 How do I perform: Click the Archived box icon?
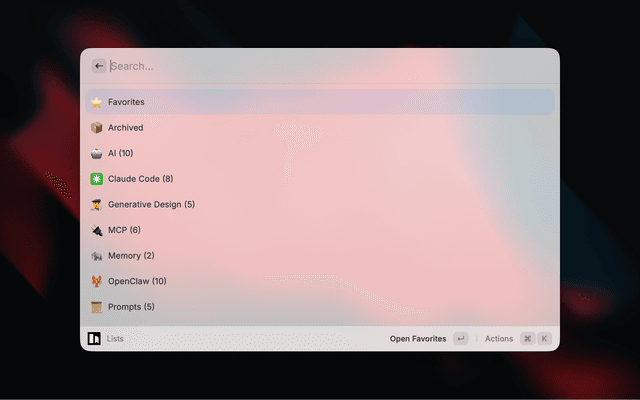(x=96, y=128)
